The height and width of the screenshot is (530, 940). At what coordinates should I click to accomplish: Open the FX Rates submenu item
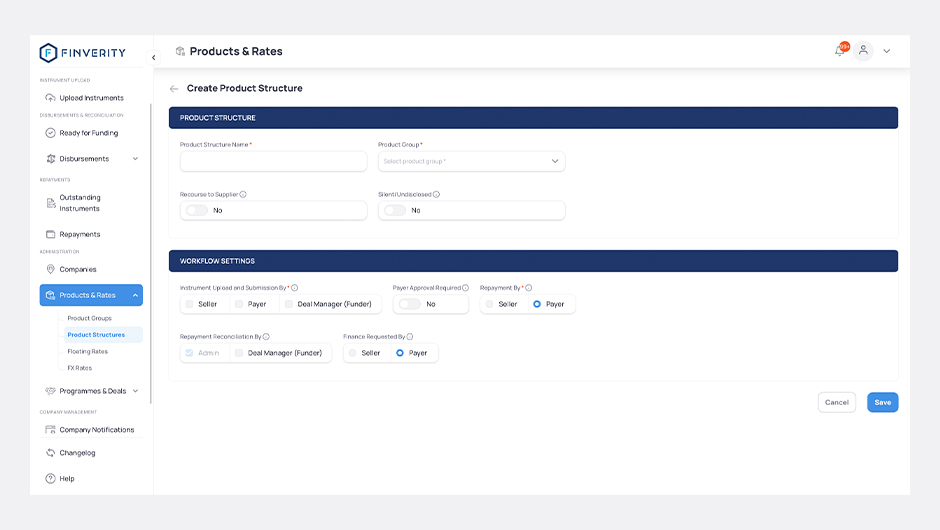tap(80, 368)
